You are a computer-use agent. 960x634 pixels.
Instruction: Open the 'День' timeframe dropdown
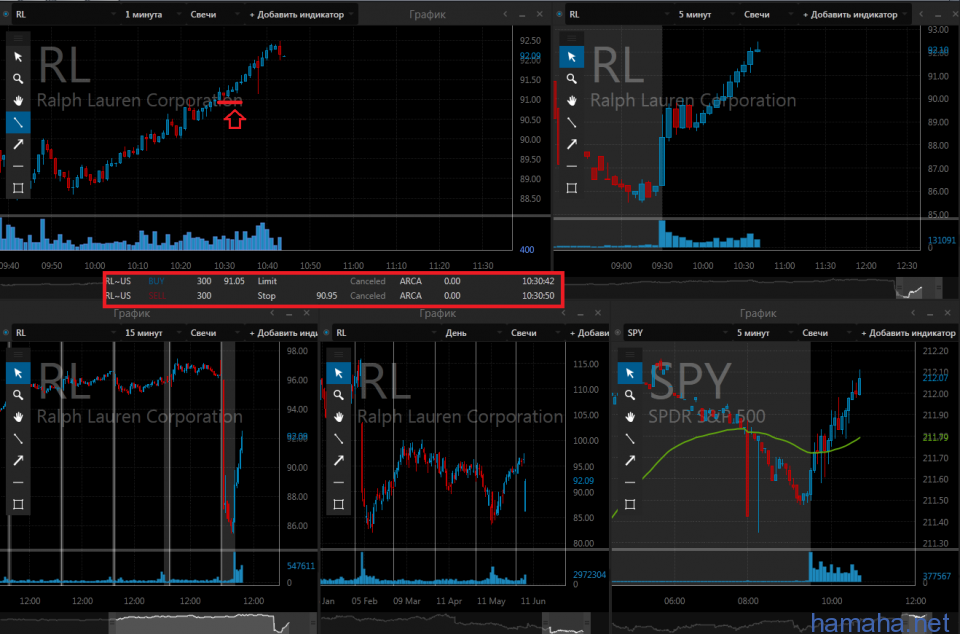click(x=473, y=333)
